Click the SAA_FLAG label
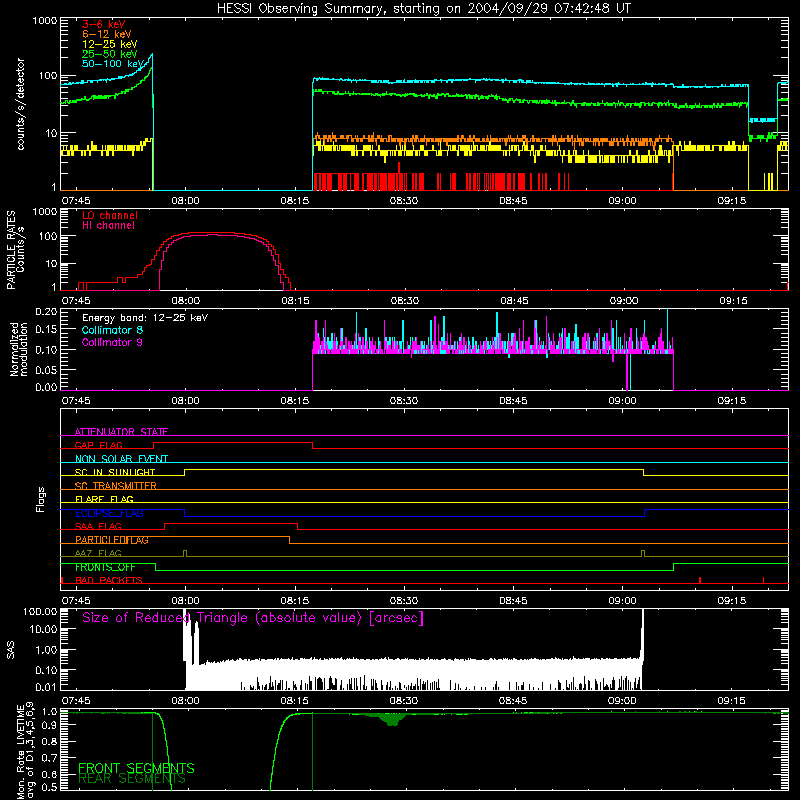 pyautogui.click(x=98, y=526)
